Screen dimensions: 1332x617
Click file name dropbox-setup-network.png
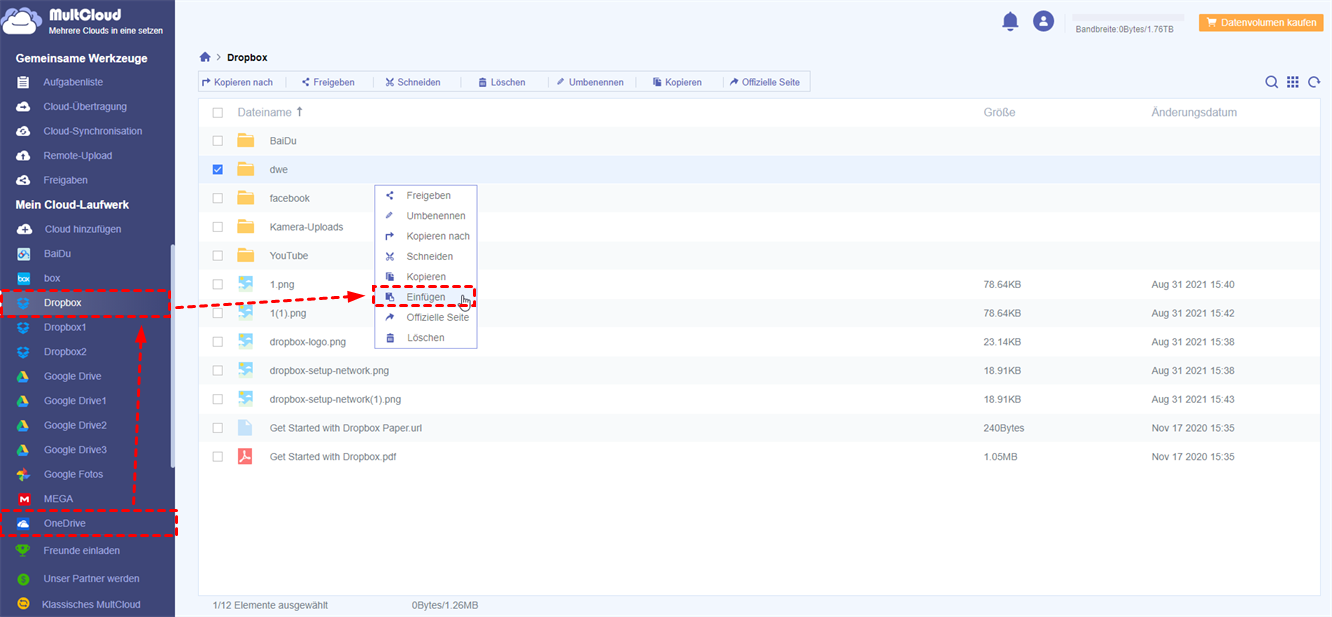point(329,370)
